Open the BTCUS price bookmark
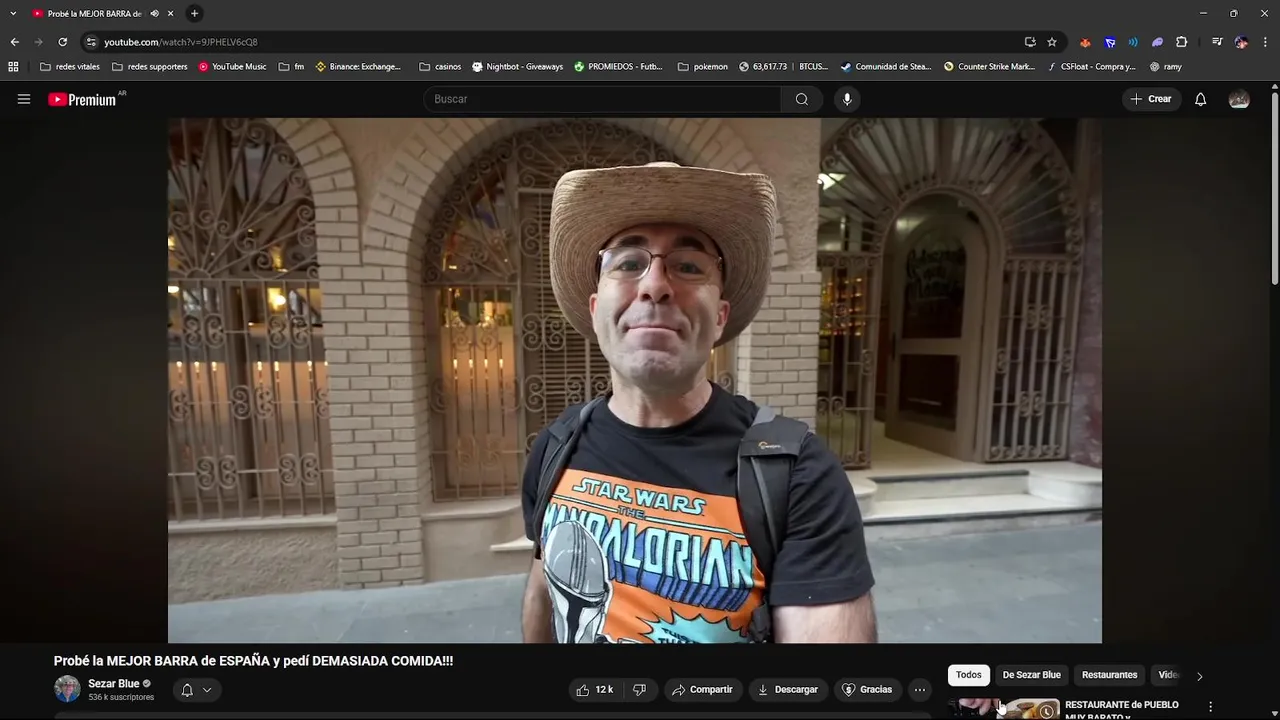 (783, 67)
